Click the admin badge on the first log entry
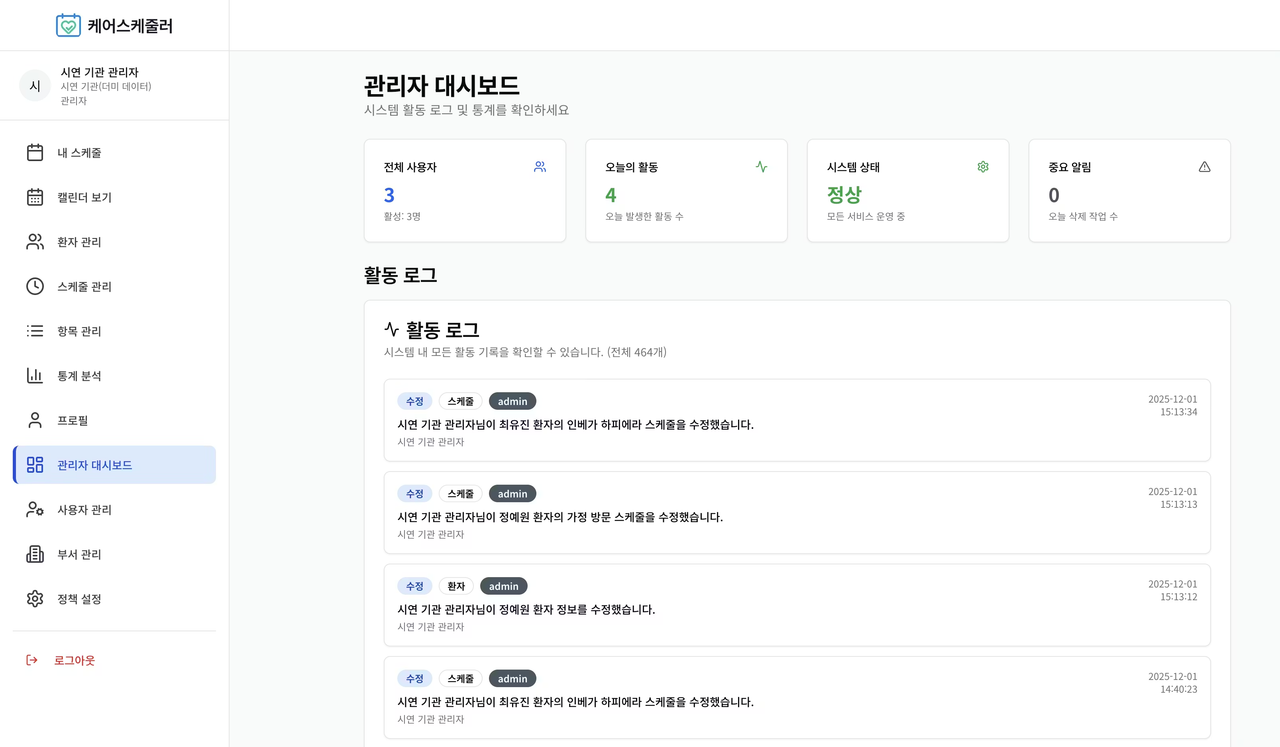 (x=512, y=400)
